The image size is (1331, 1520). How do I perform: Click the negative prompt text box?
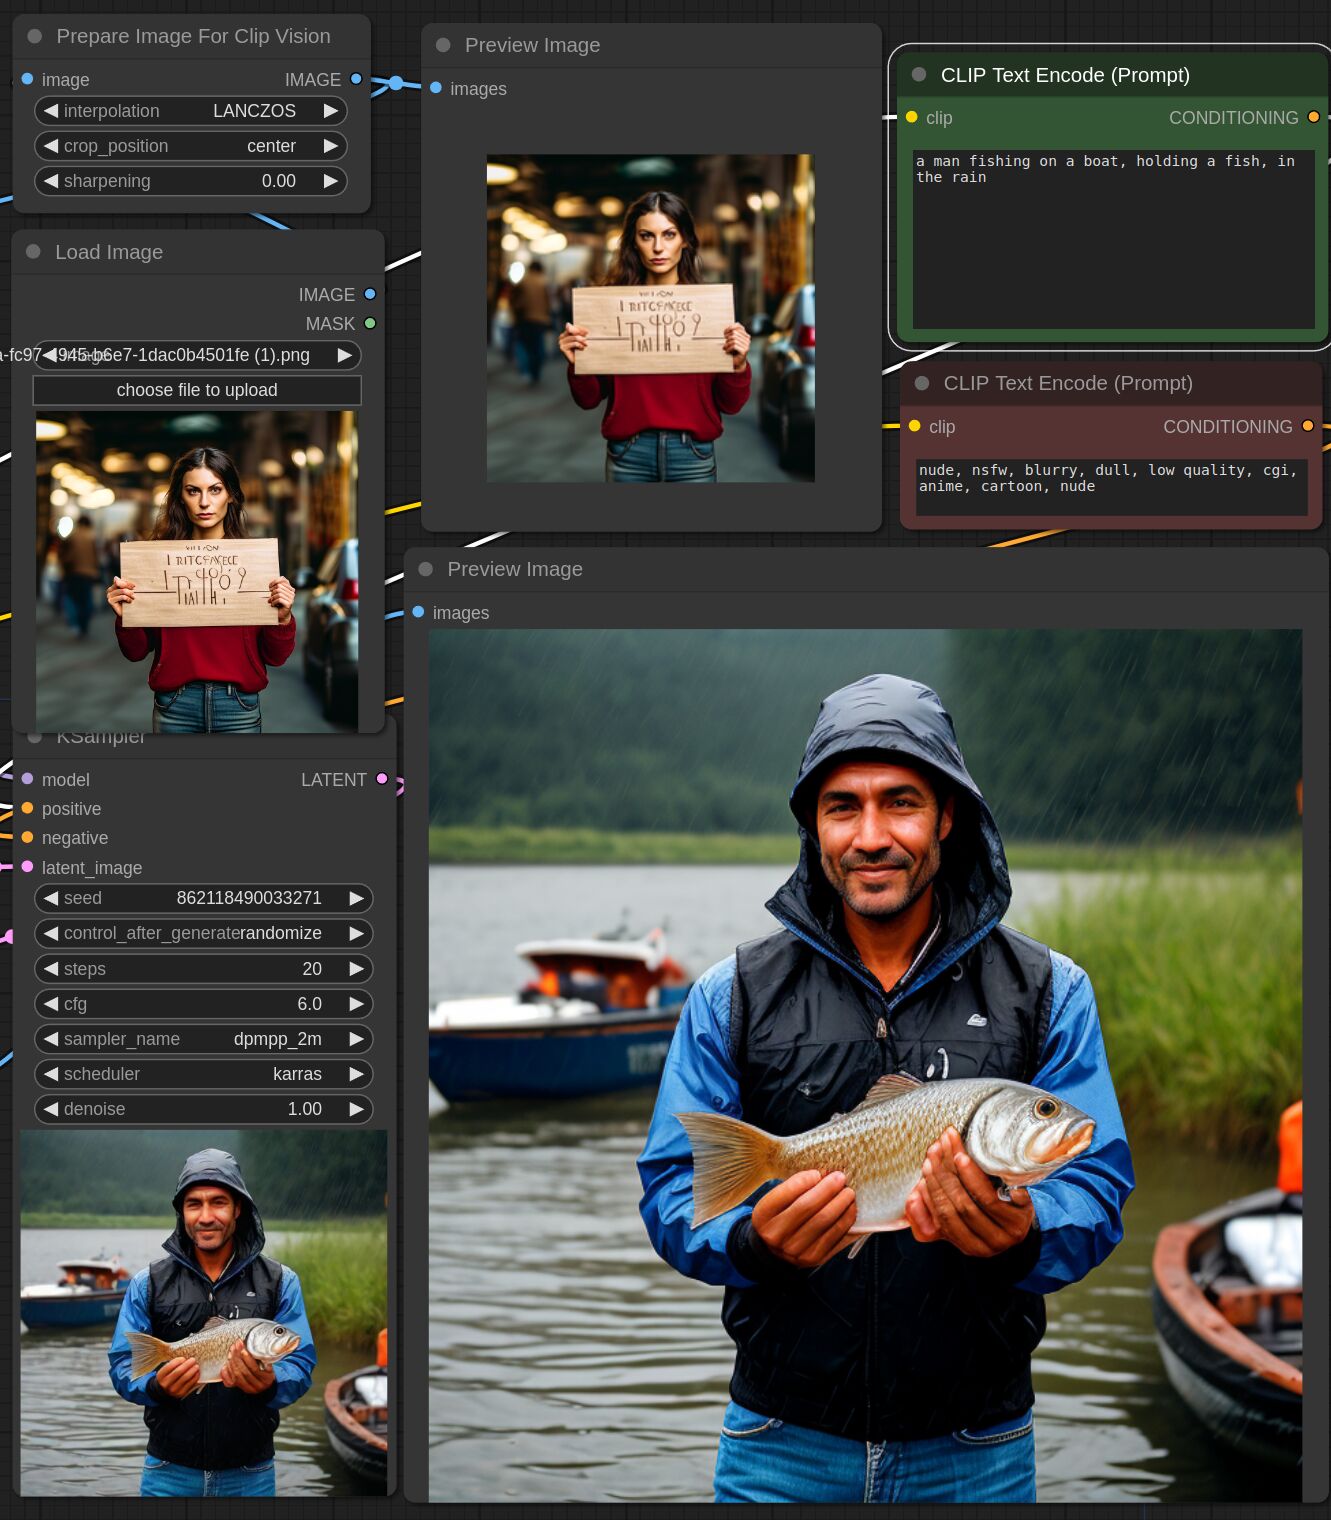[1111, 486]
